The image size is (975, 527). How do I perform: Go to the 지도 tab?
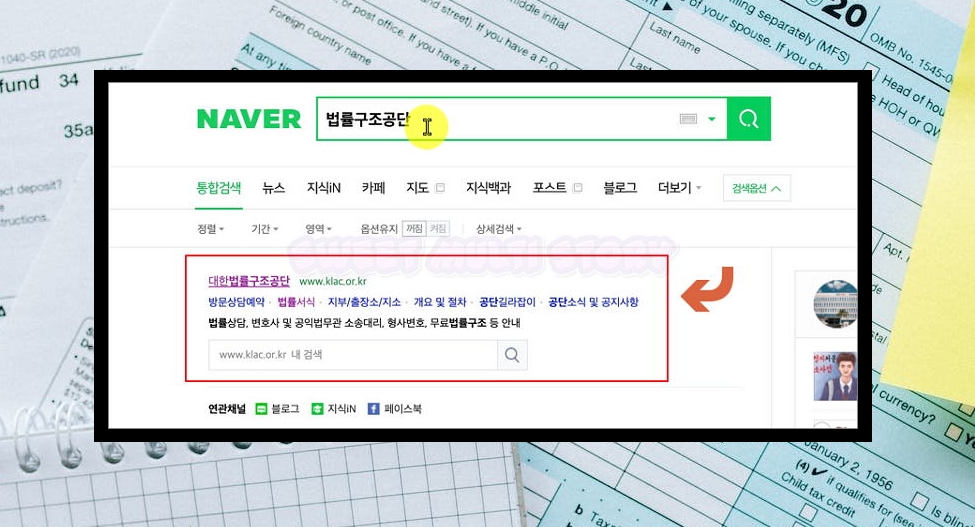coord(417,188)
